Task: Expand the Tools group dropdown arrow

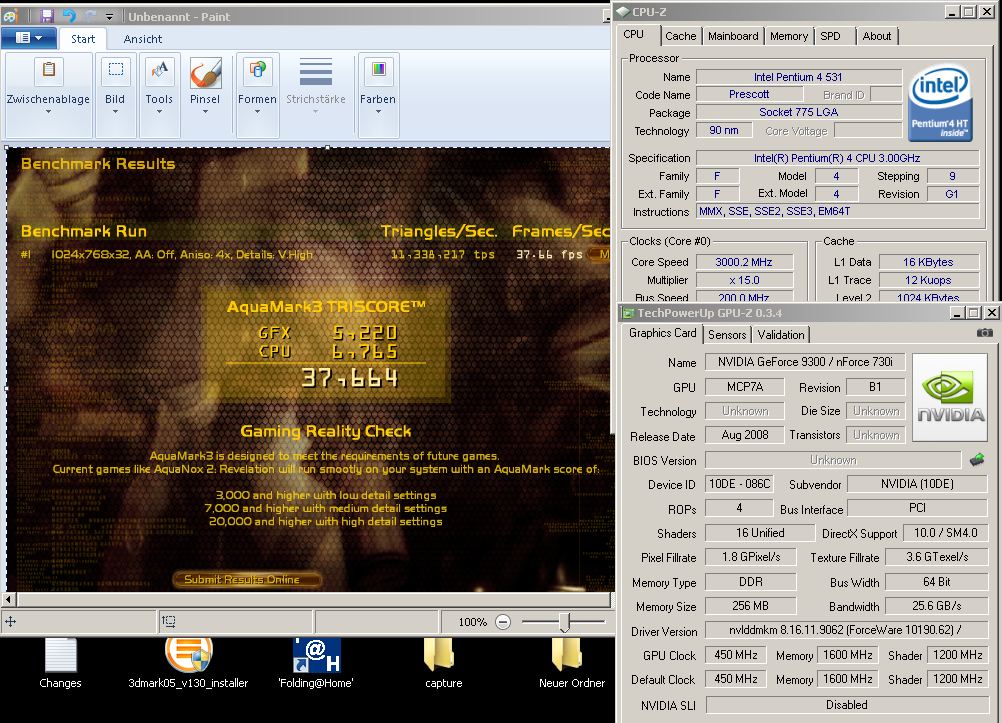Action: click(159, 112)
